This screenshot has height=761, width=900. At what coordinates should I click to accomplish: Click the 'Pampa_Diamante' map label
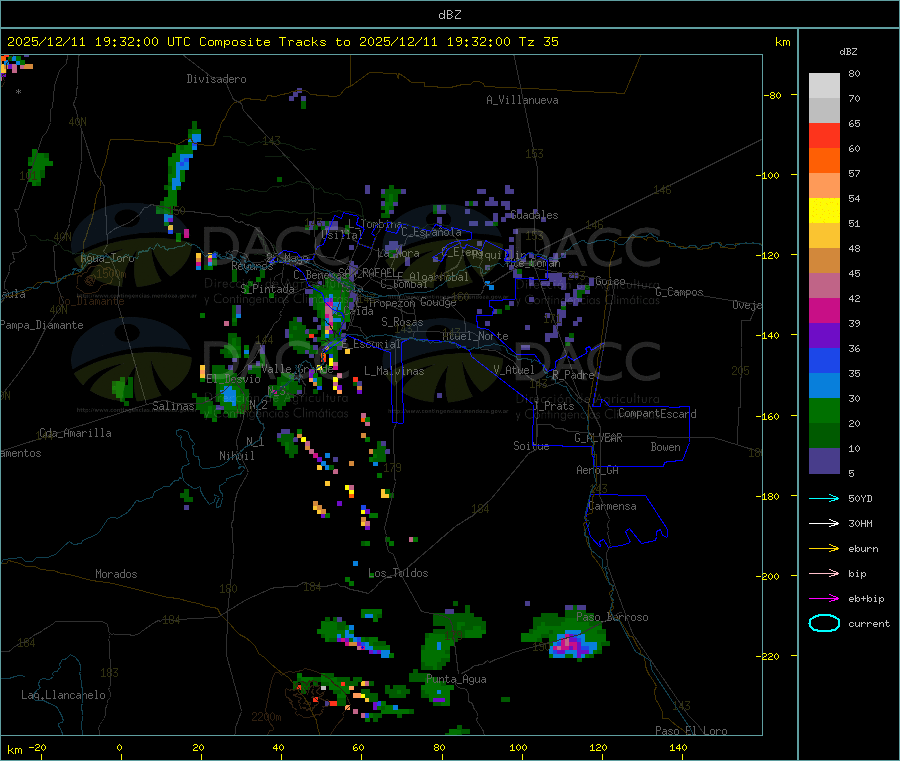click(x=41, y=325)
